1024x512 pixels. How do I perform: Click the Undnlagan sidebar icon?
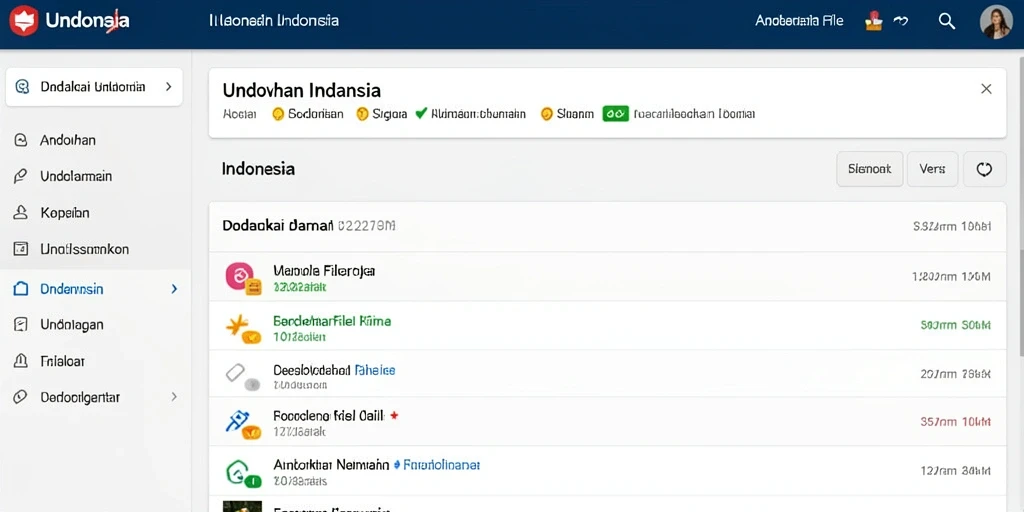pos(20,325)
